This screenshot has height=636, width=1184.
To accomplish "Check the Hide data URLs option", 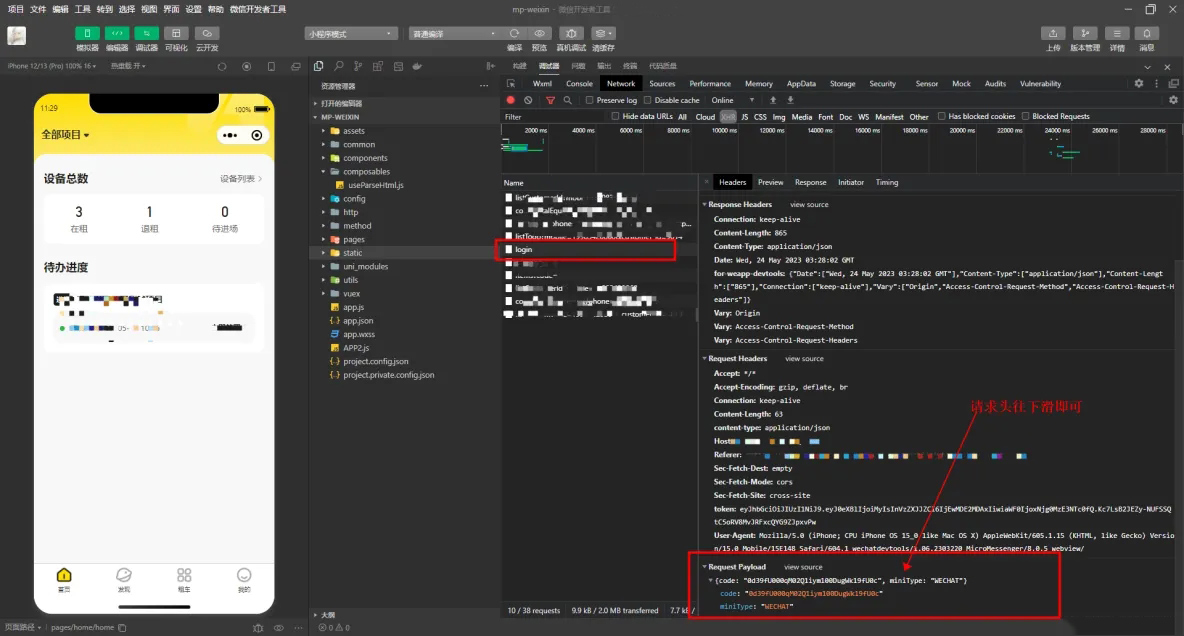I will click(615, 116).
